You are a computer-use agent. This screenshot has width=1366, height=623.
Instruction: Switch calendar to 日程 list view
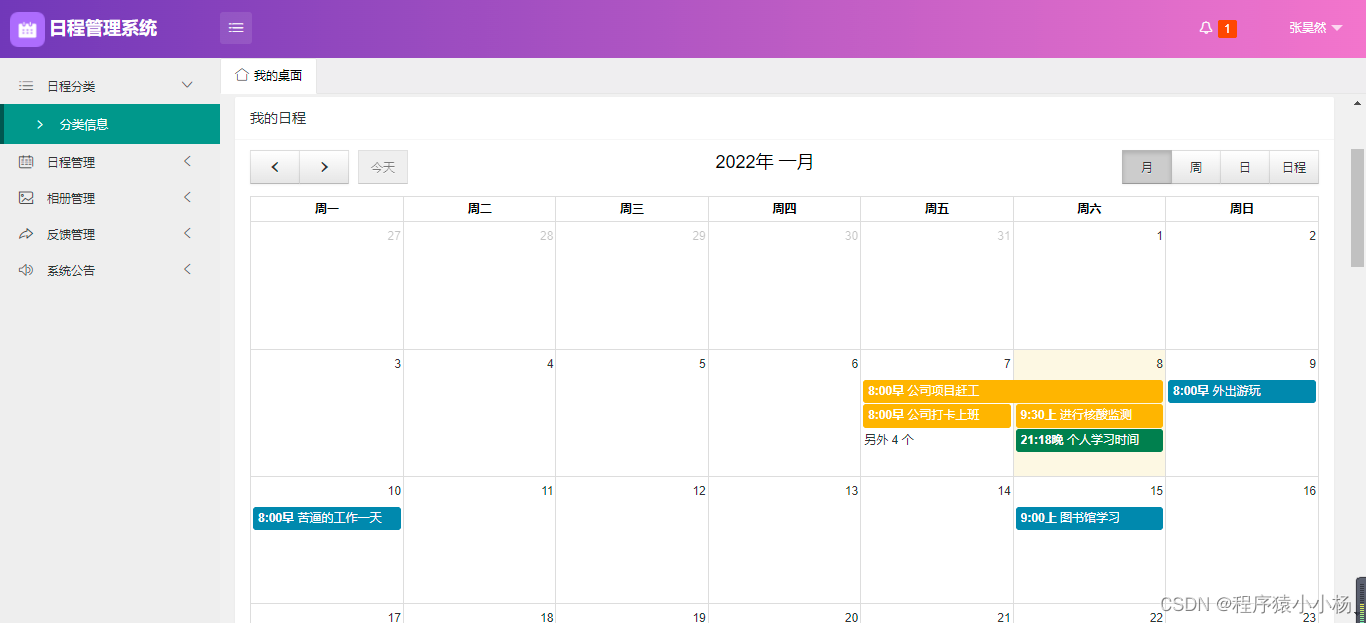tap(1294, 167)
